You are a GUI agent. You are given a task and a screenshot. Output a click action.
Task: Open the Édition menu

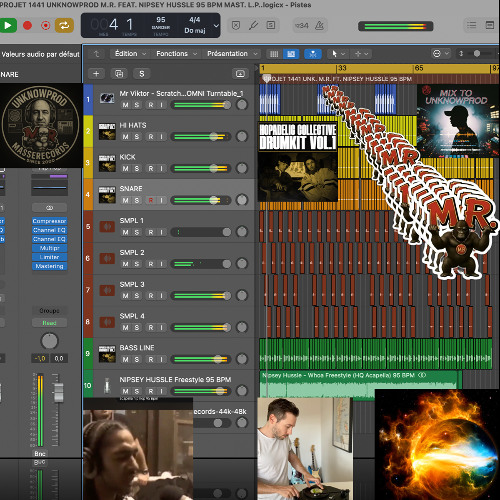click(130, 54)
